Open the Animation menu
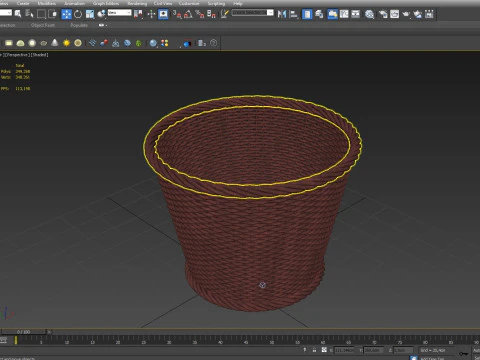Screen dimensions: 480x360 point(74,3)
